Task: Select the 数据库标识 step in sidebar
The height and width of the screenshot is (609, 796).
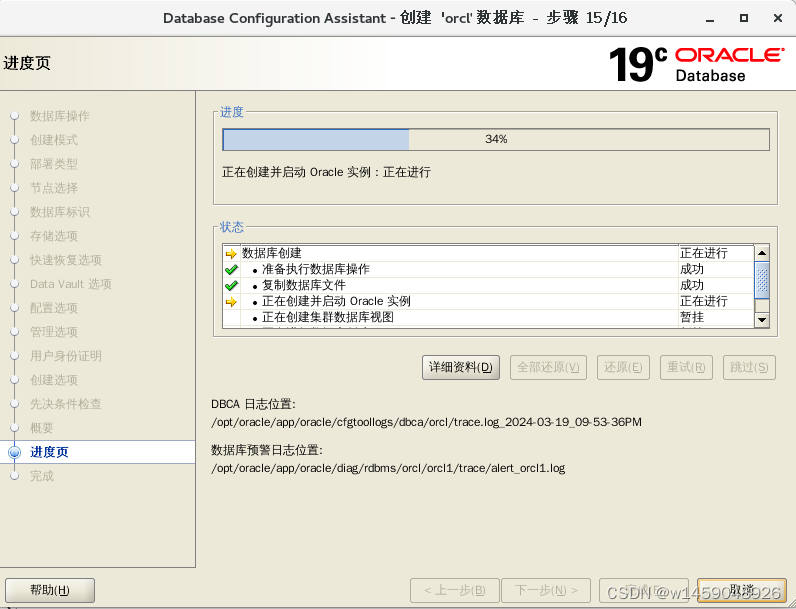Action: coord(59,212)
